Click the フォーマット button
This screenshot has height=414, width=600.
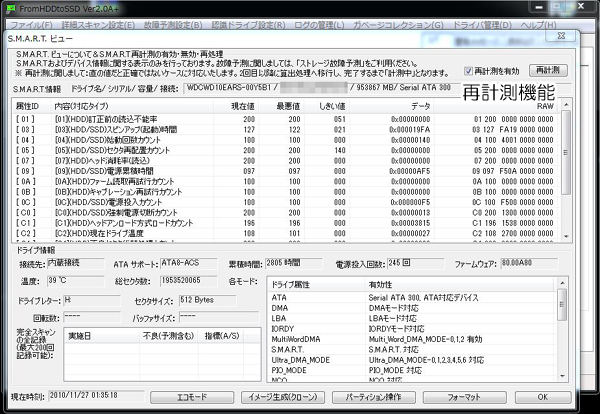(464, 397)
